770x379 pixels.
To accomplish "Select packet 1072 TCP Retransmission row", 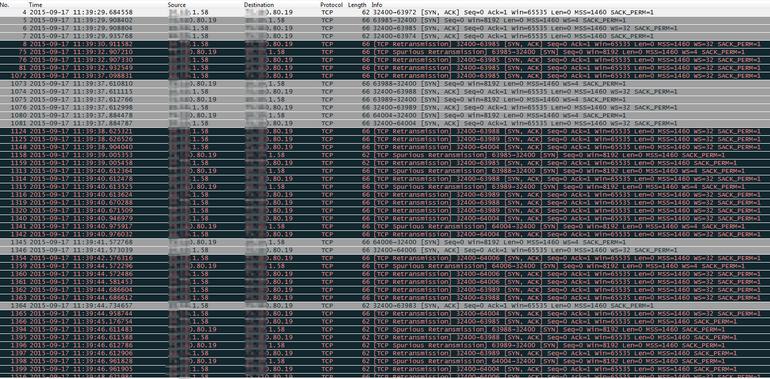I will [x=385, y=76].
